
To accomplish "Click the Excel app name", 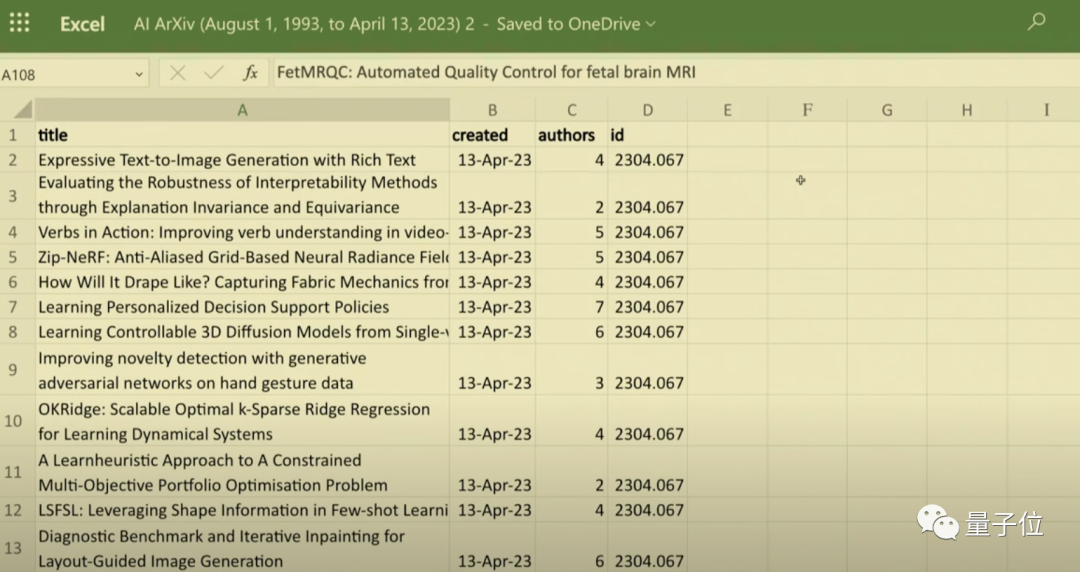I will pos(82,24).
